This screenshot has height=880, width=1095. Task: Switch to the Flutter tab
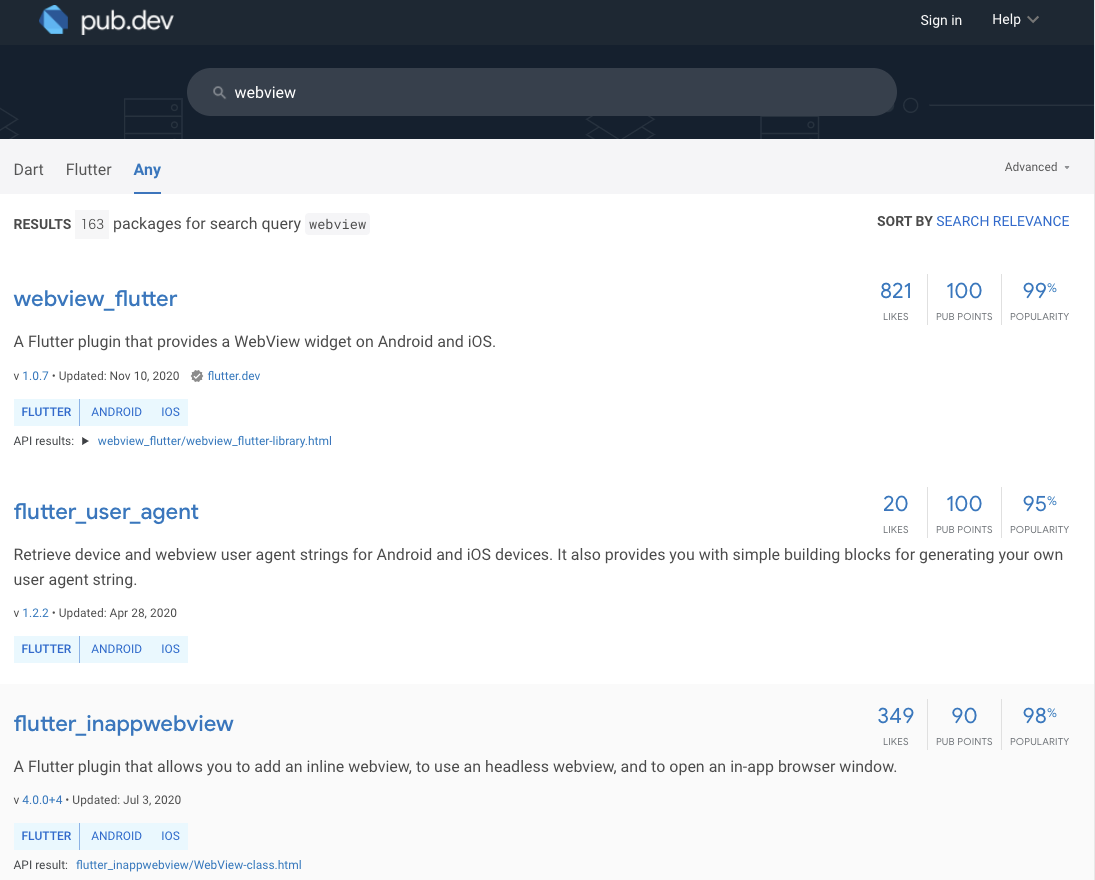tap(89, 170)
